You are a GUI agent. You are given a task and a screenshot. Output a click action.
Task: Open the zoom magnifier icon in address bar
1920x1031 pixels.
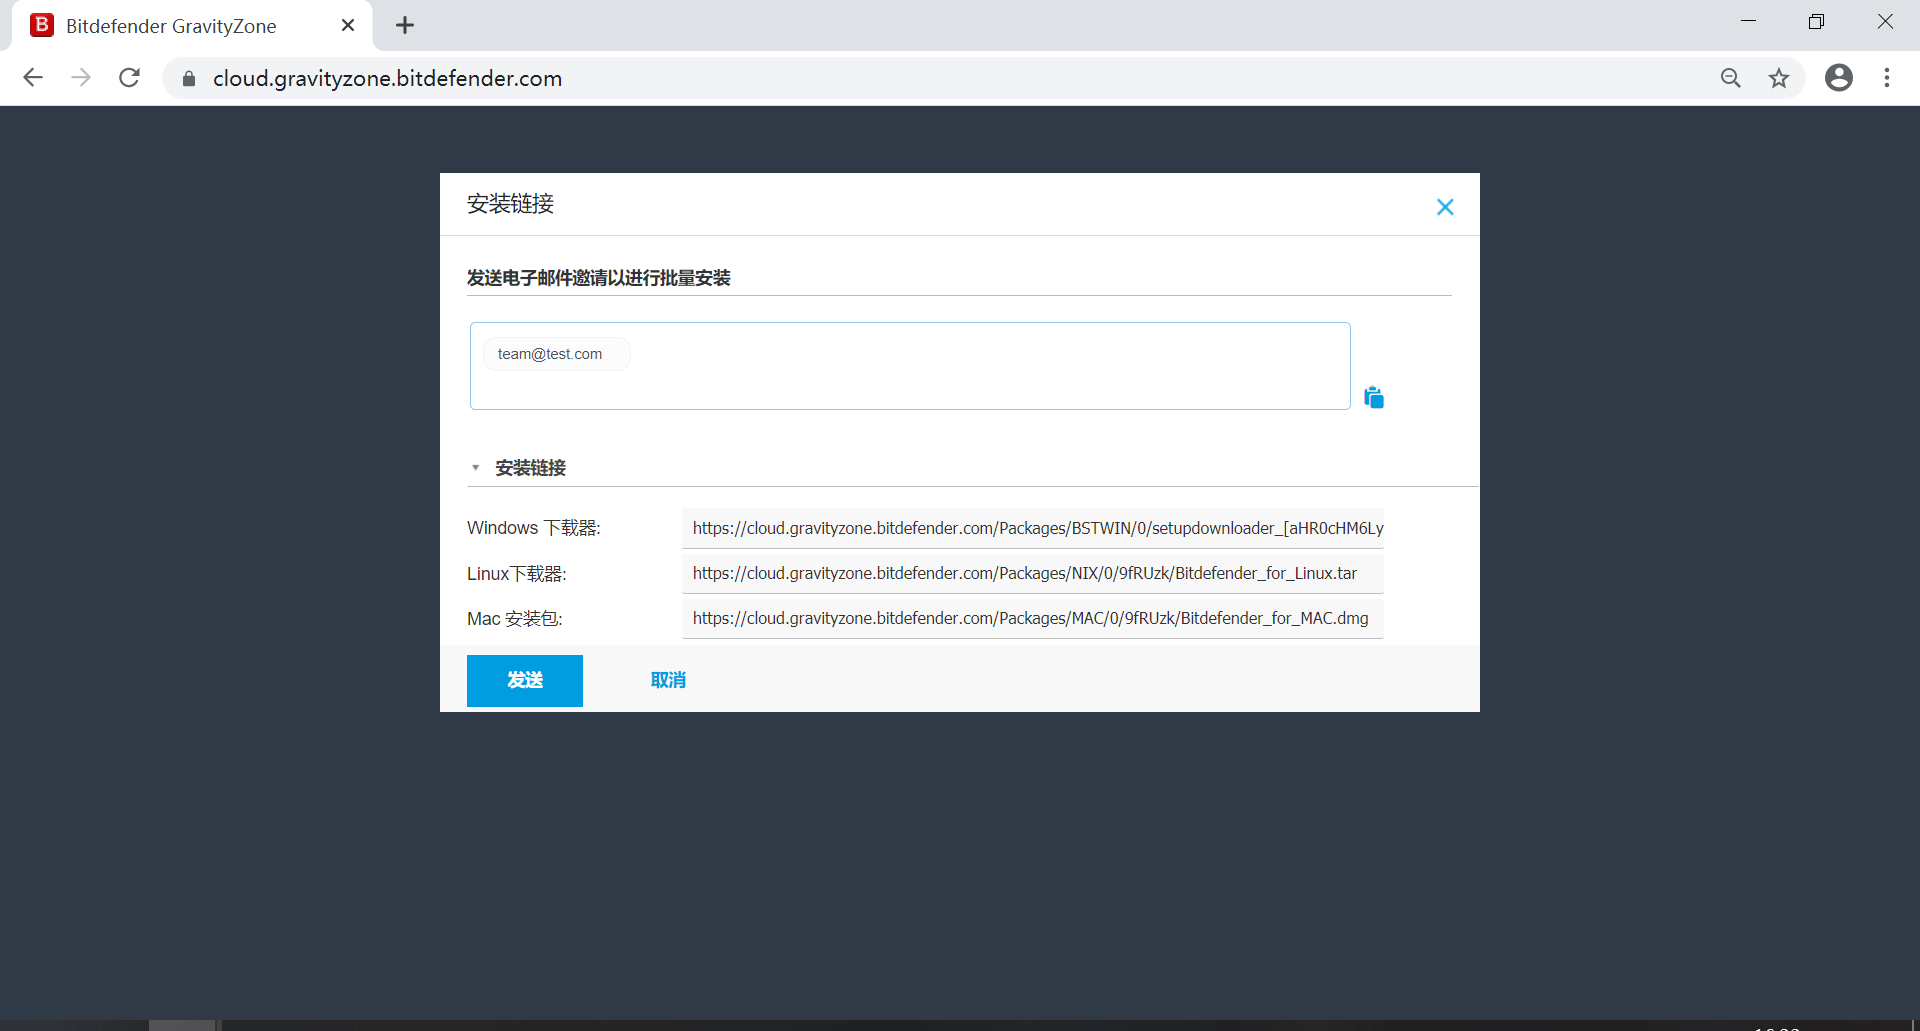click(1730, 78)
